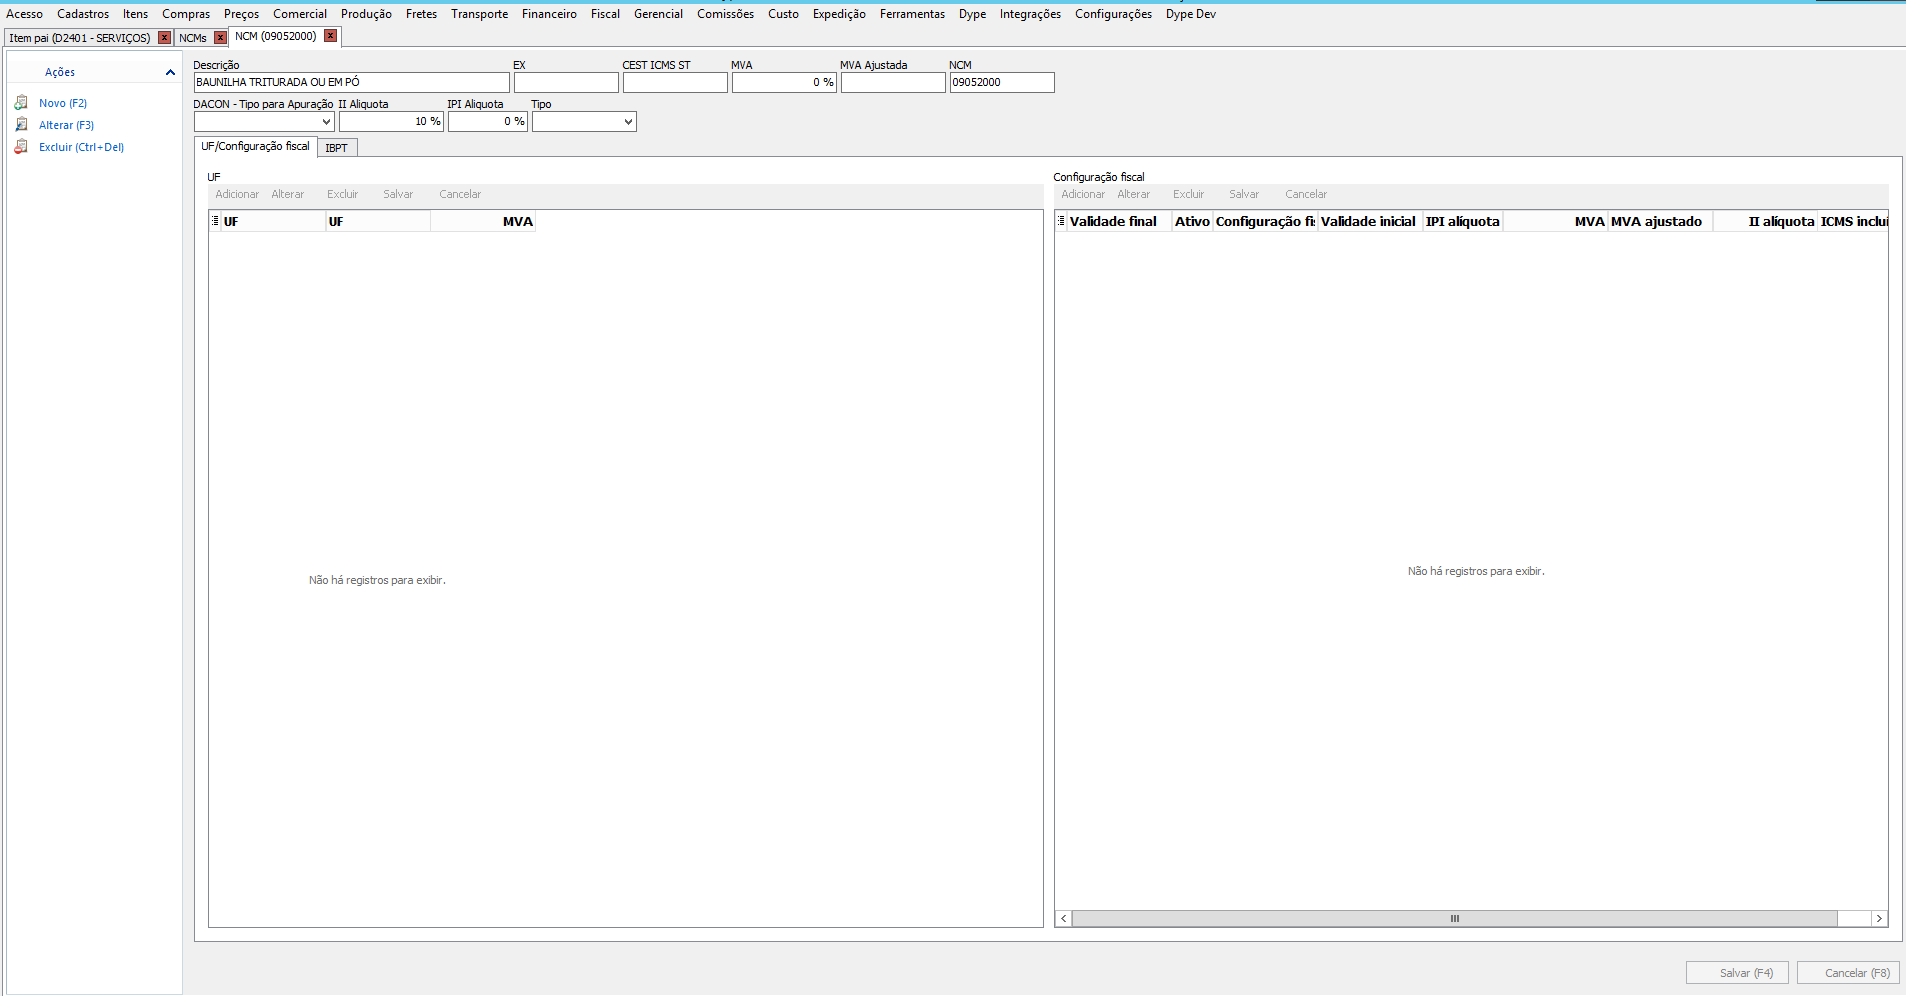The width and height of the screenshot is (1906, 996).
Task: Open the Tipo dropdown
Action: (x=628, y=122)
